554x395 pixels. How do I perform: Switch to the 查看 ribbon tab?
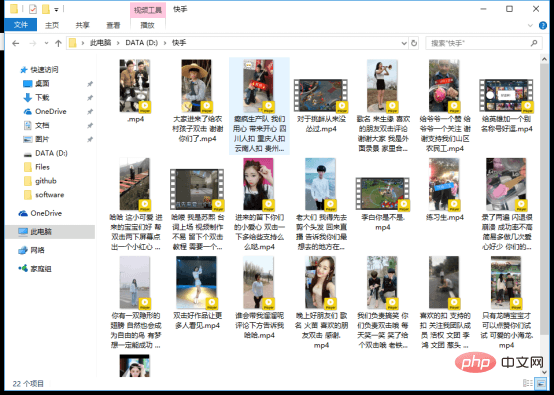coord(113,25)
